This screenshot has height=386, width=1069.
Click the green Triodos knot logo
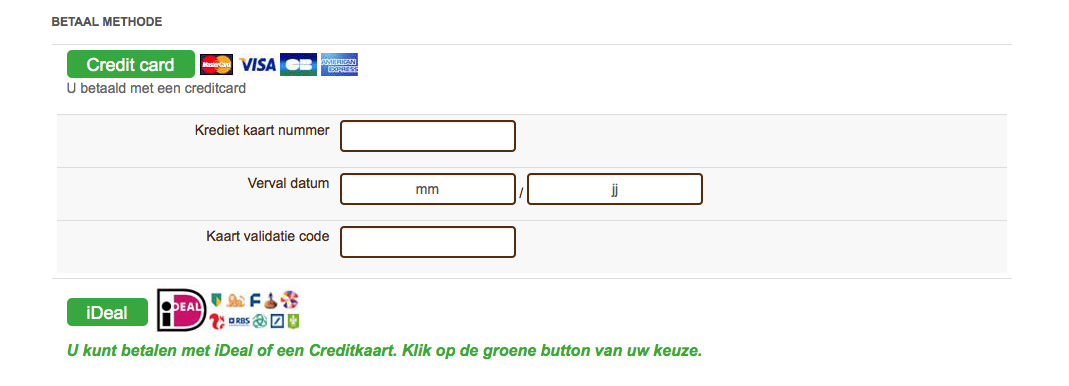coord(260,321)
